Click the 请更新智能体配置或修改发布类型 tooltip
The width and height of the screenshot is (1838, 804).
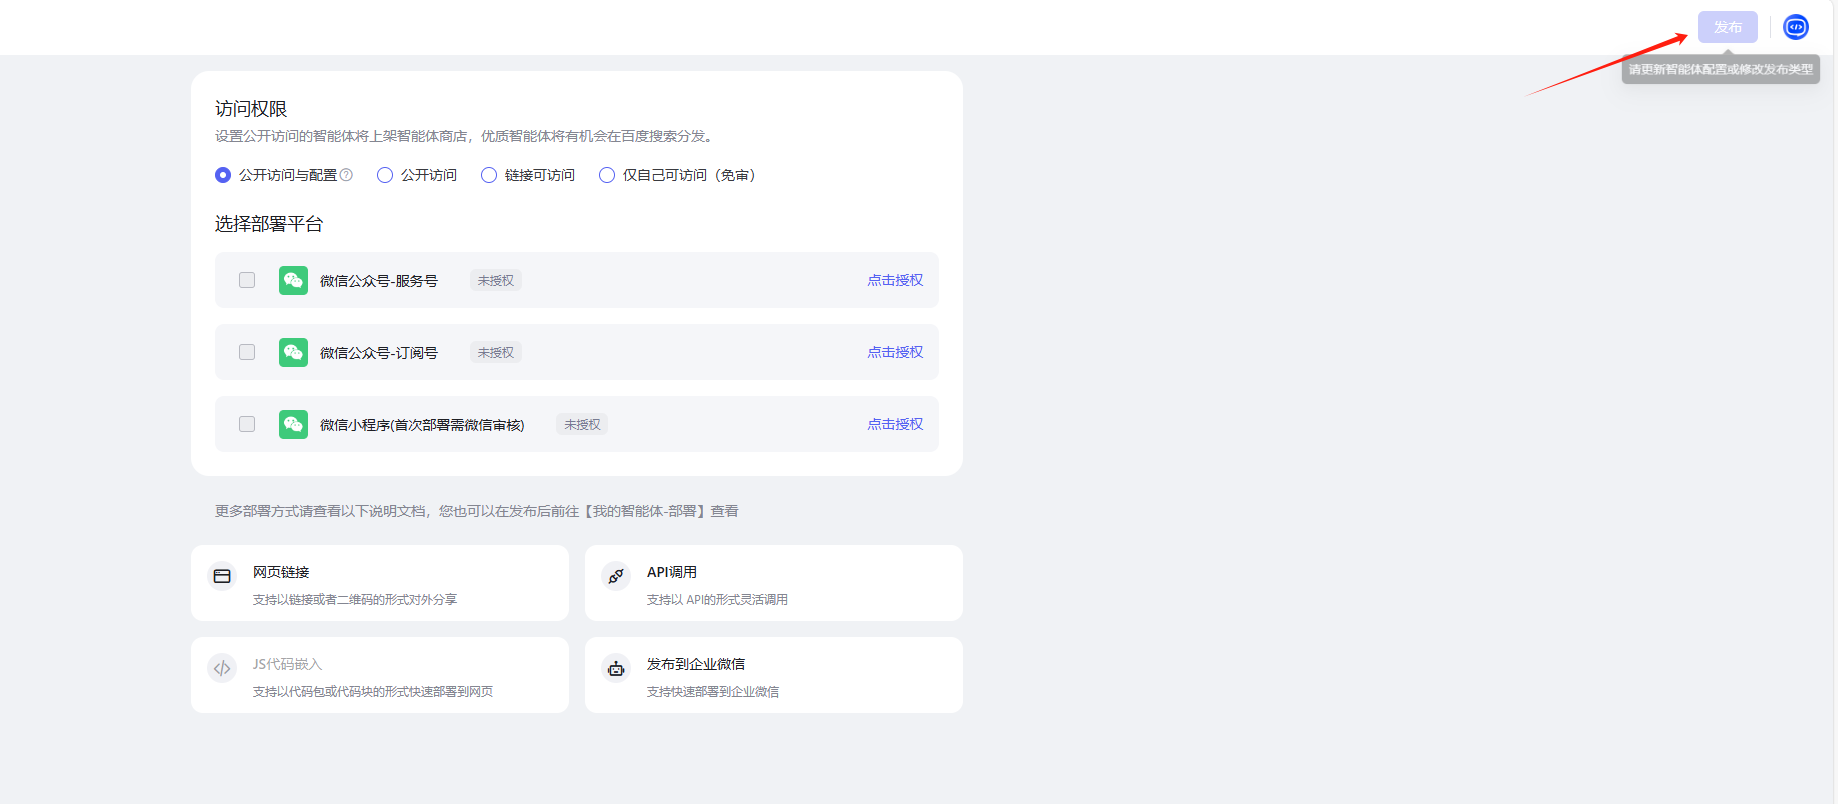pyautogui.click(x=1720, y=69)
